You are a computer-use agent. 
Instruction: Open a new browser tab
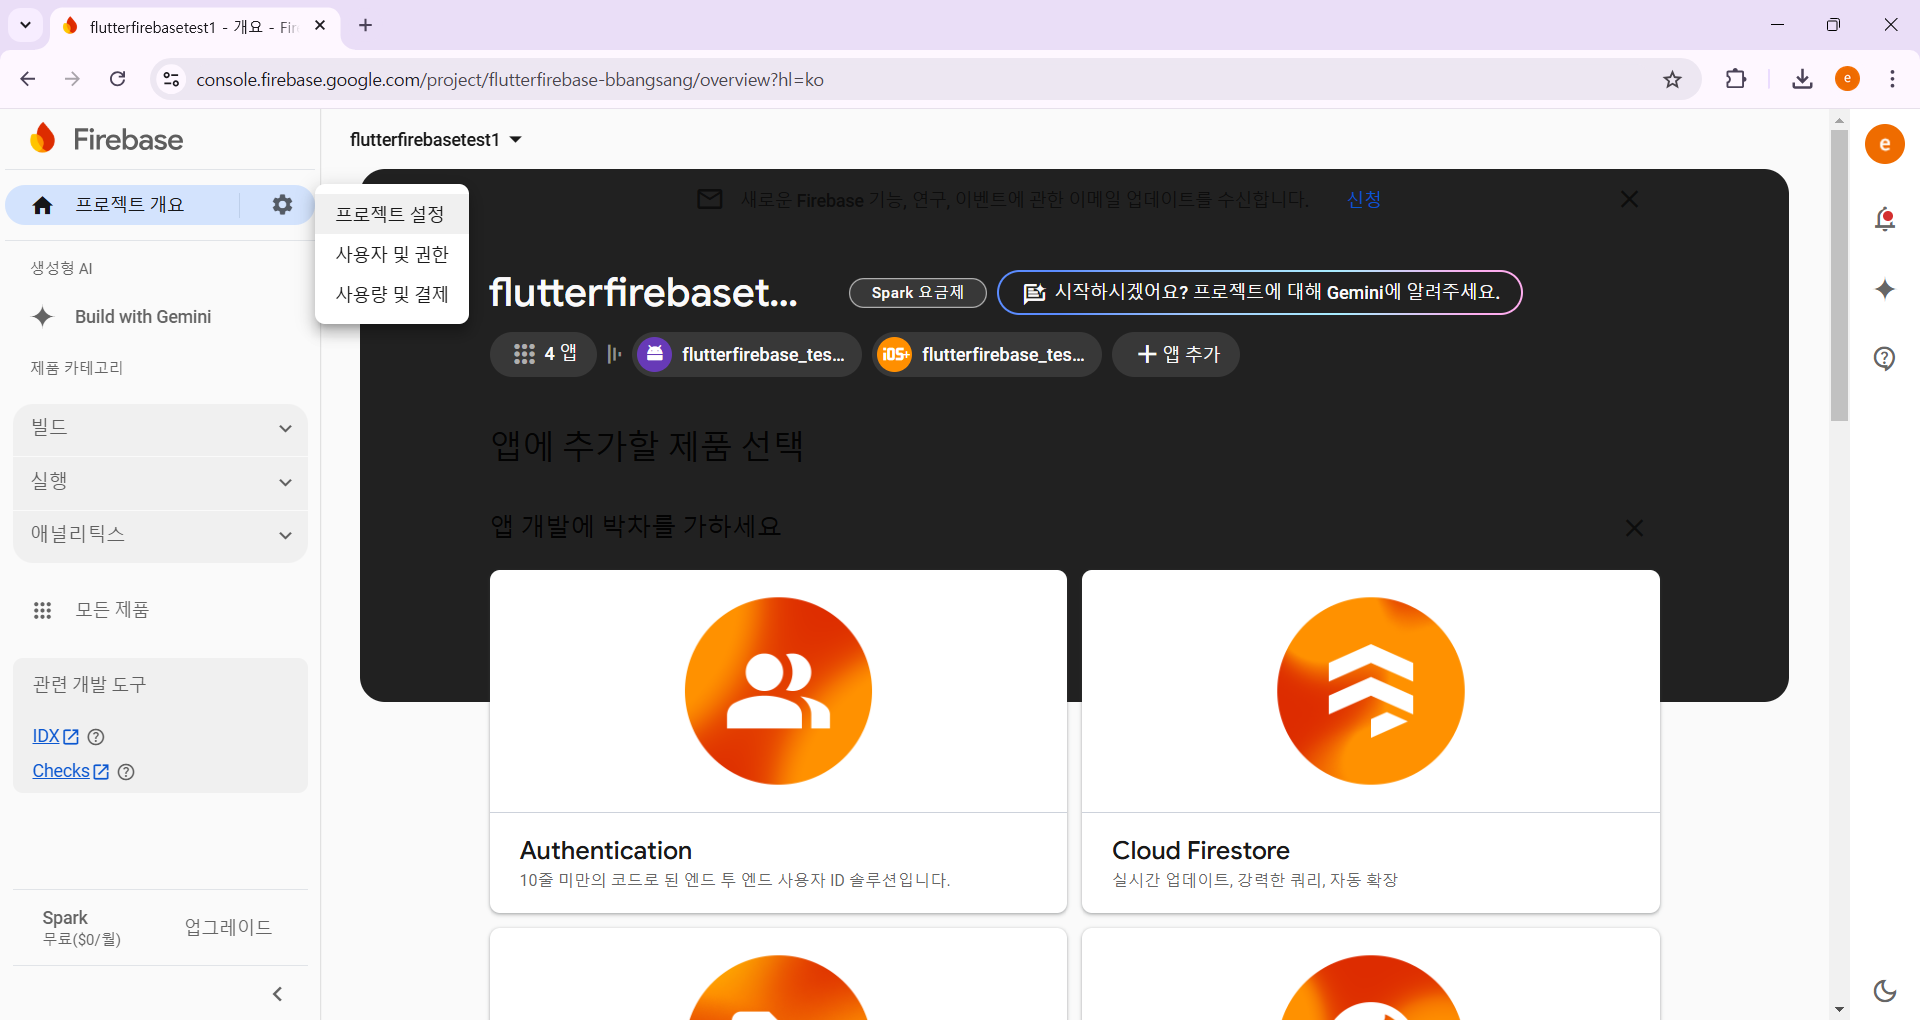(x=365, y=25)
